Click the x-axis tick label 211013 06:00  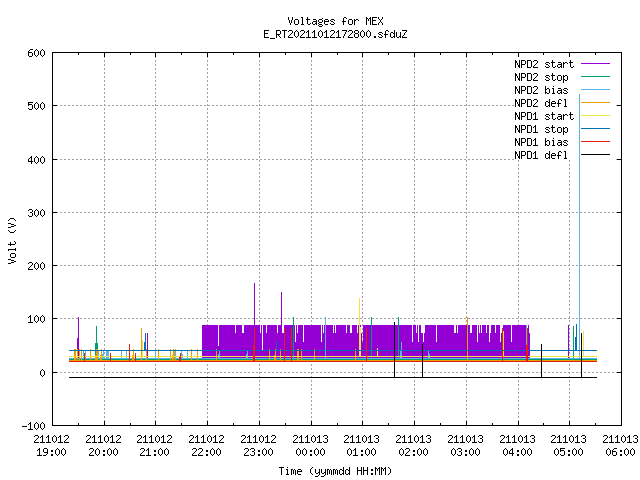tap(620, 446)
